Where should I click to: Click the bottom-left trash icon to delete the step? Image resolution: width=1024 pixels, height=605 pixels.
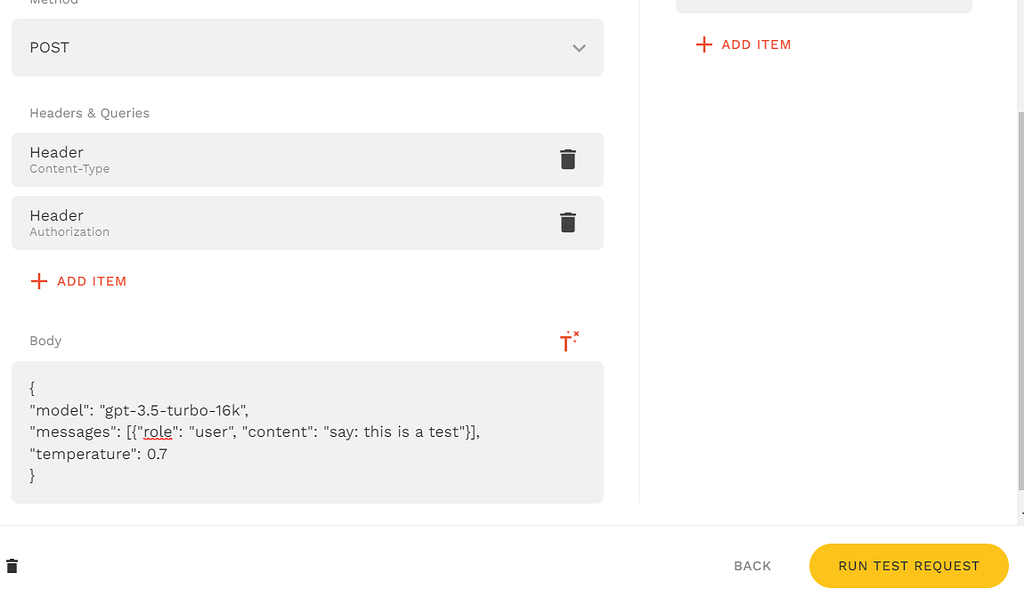point(12,566)
